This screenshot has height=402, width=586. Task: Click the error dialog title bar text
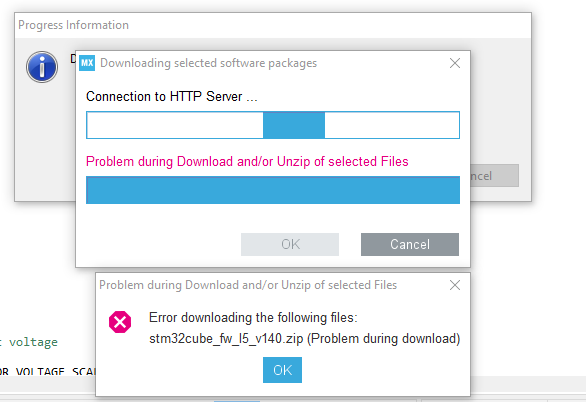[248, 285]
